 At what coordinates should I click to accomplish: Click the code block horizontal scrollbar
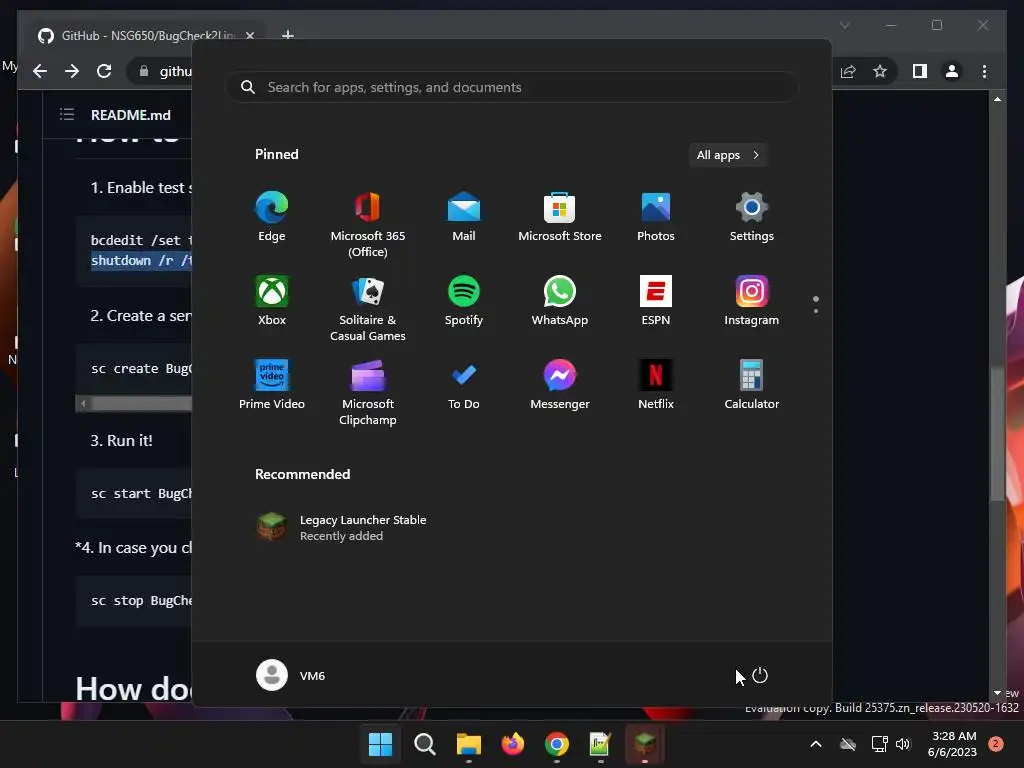point(135,404)
